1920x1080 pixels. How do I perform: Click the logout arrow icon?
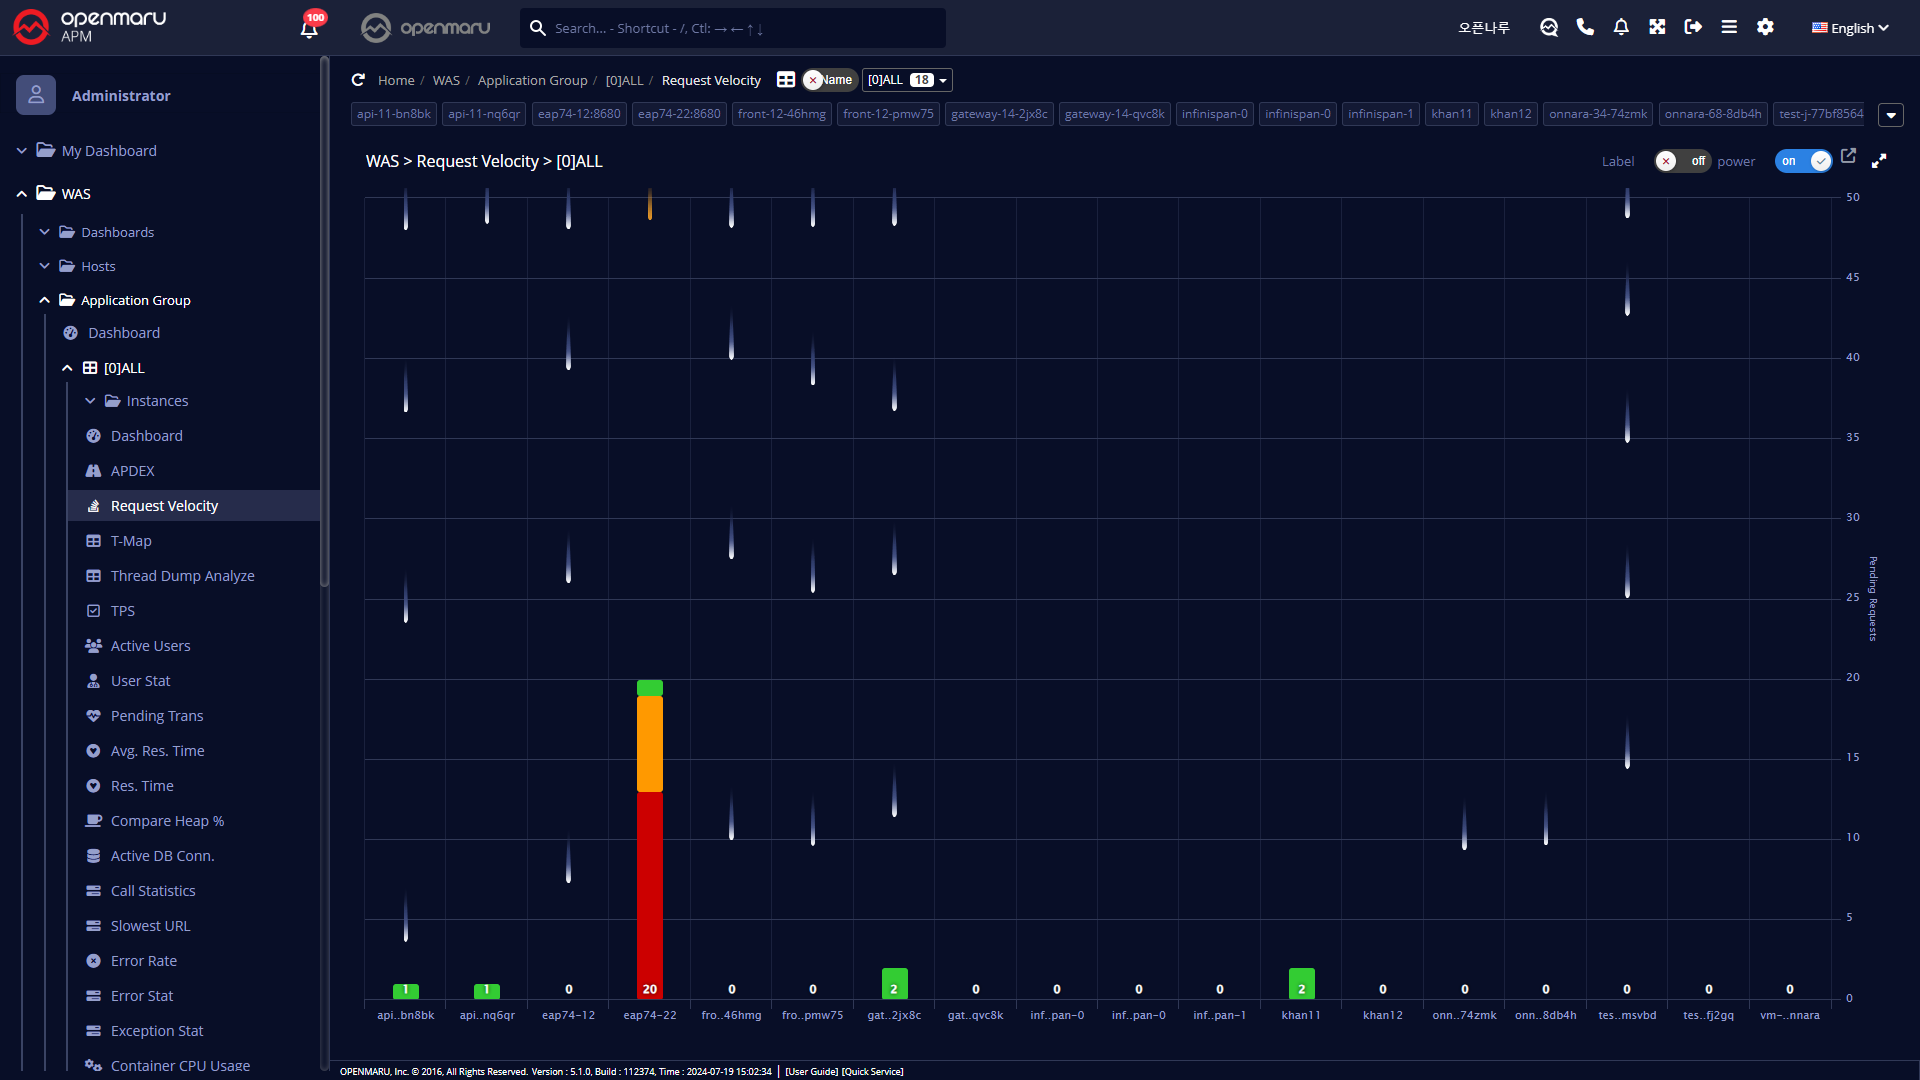point(1693,27)
